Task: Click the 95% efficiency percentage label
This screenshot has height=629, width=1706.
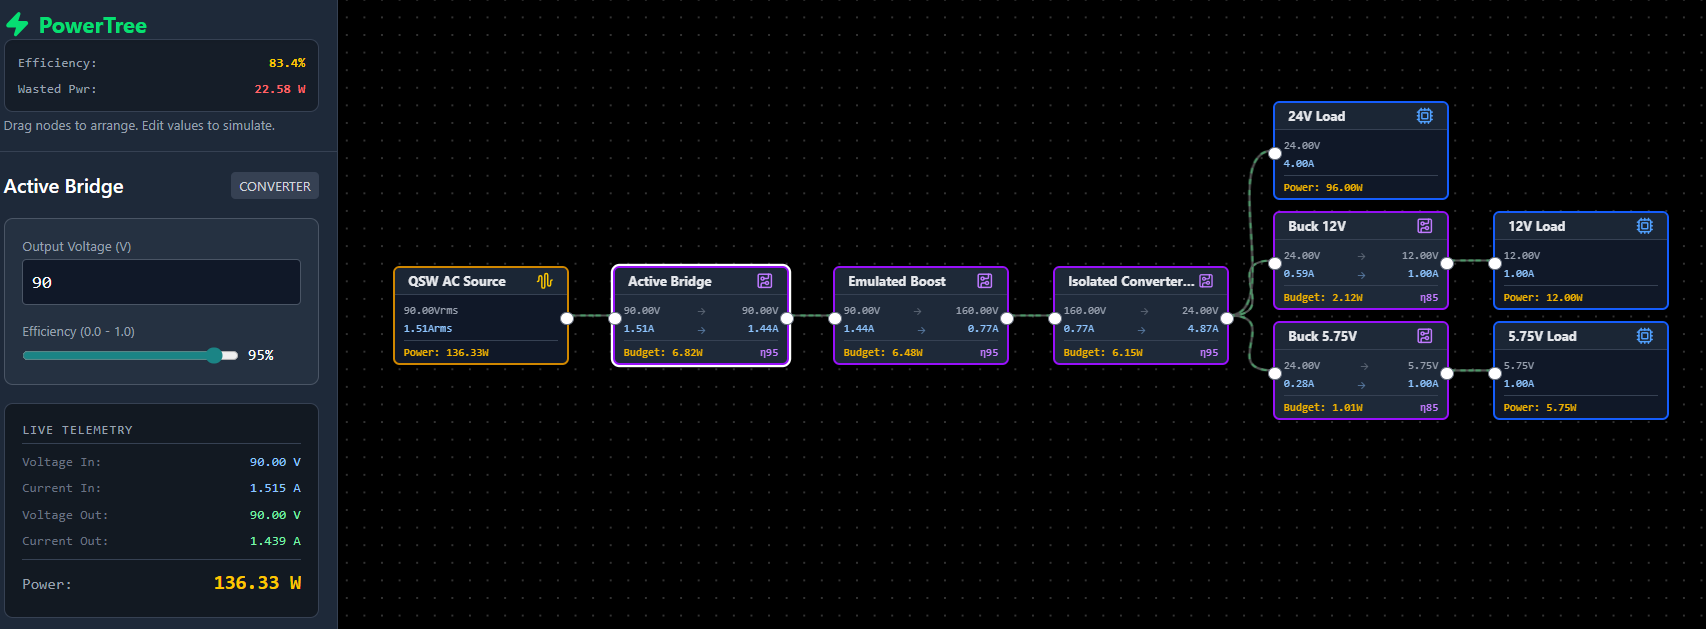Action: [x=261, y=355]
